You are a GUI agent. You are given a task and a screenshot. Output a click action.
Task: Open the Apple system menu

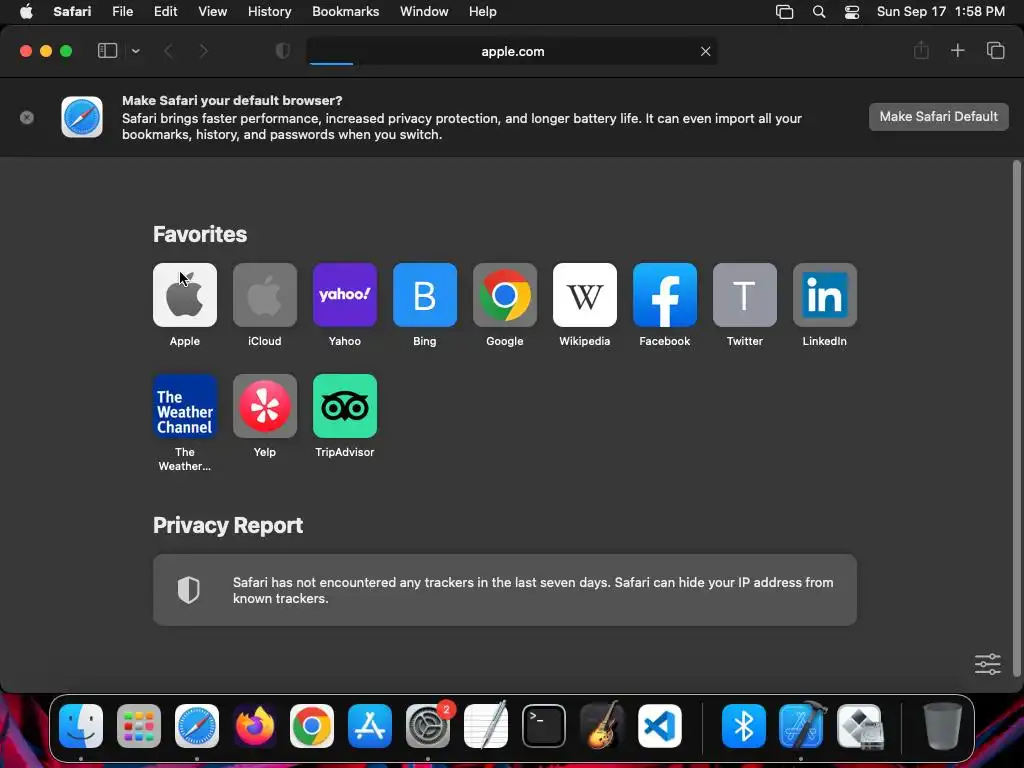click(26, 12)
